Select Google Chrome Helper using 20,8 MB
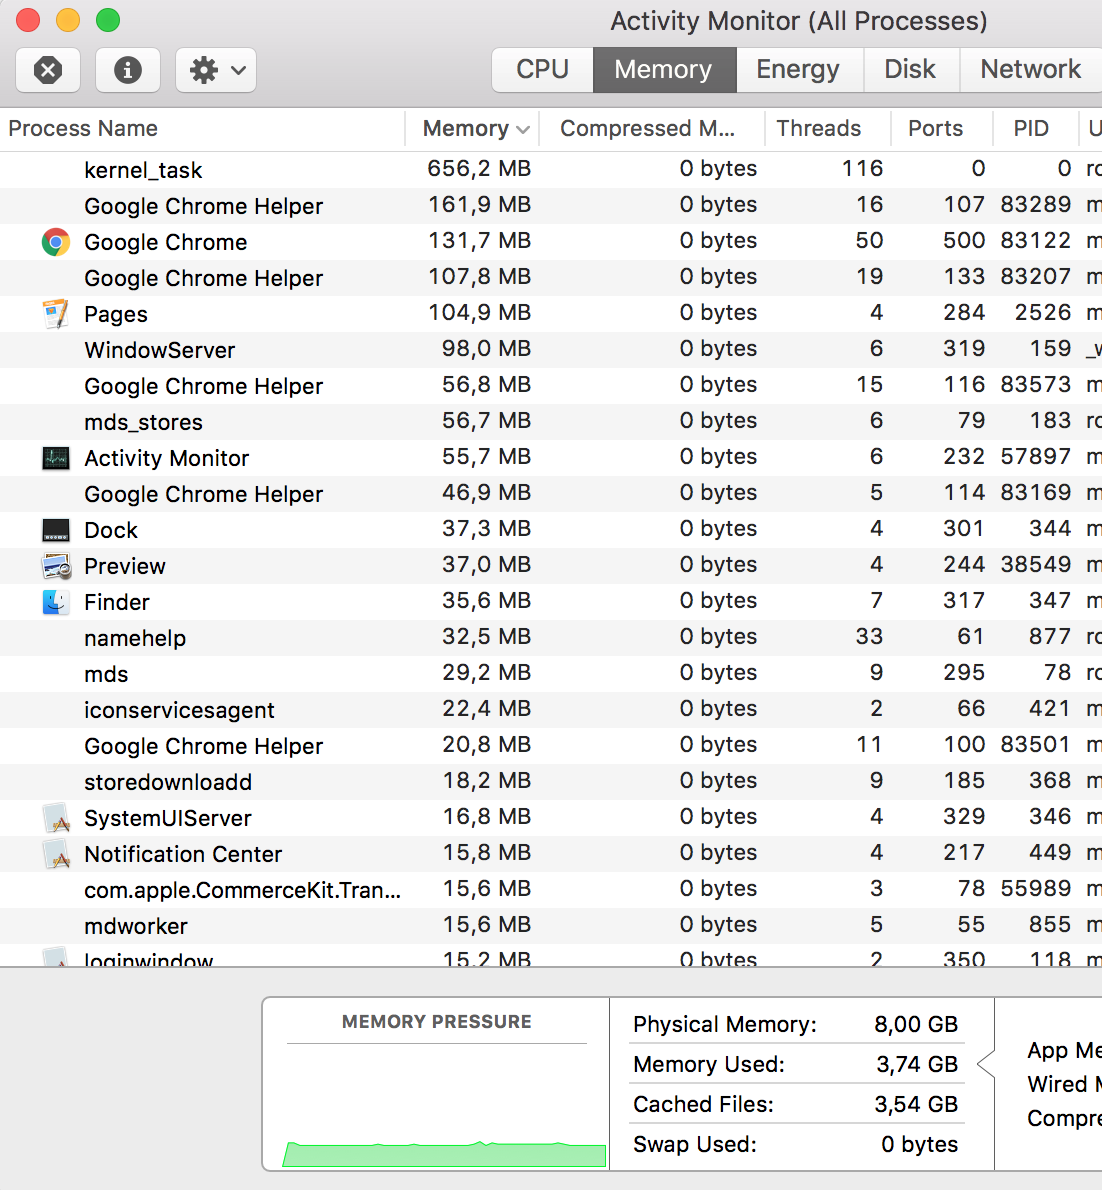This screenshot has width=1102, height=1190. click(203, 747)
